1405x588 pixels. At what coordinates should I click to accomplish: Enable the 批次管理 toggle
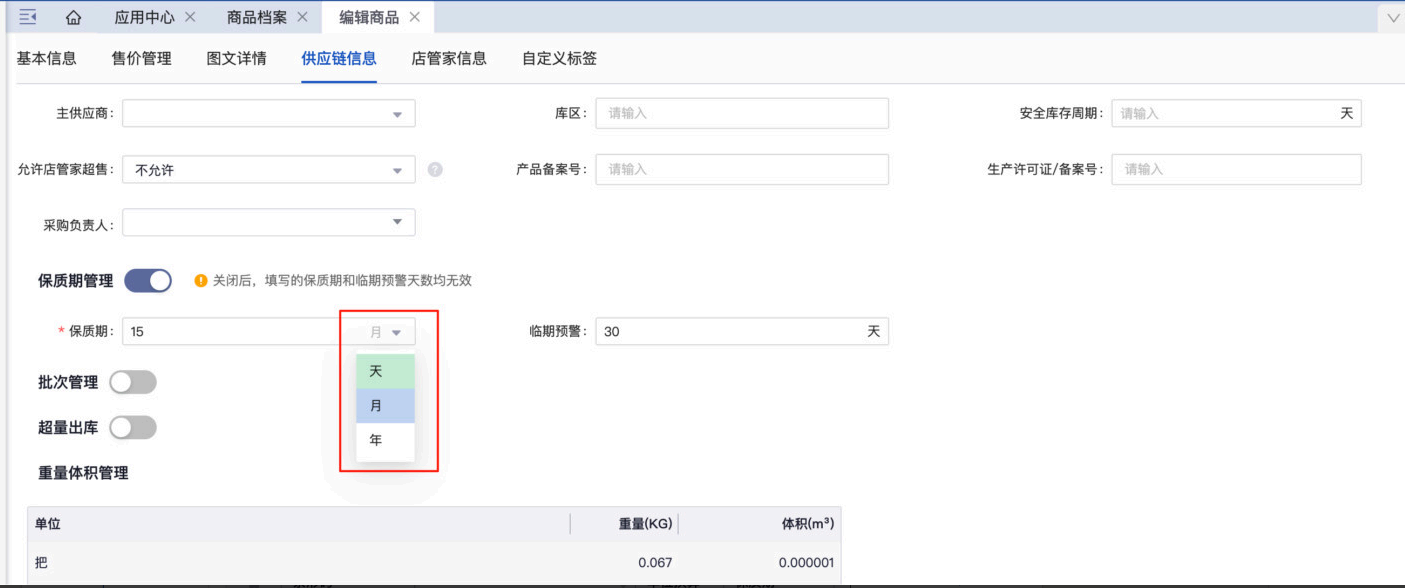click(x=133, y=382)
